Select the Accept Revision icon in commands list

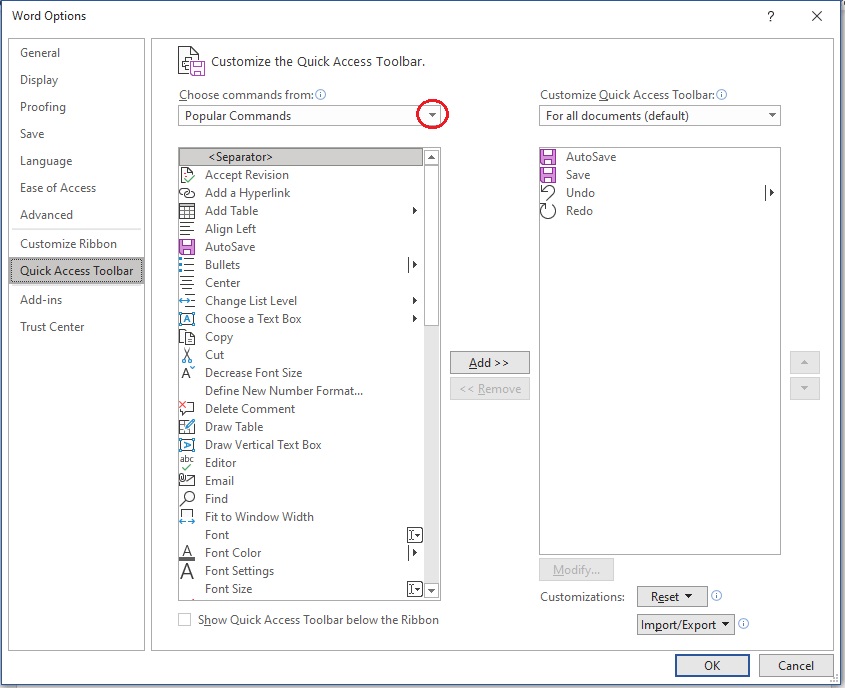(187, 175)
